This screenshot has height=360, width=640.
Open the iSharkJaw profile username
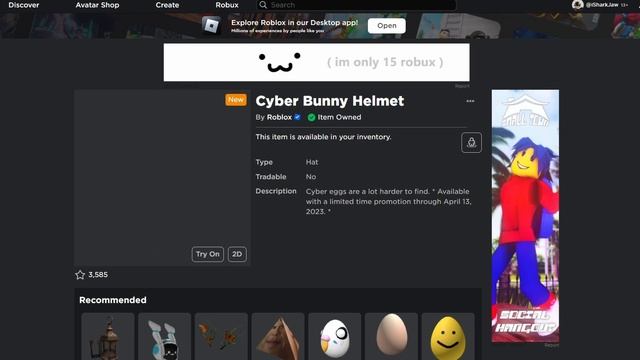[x=602, y=5]
